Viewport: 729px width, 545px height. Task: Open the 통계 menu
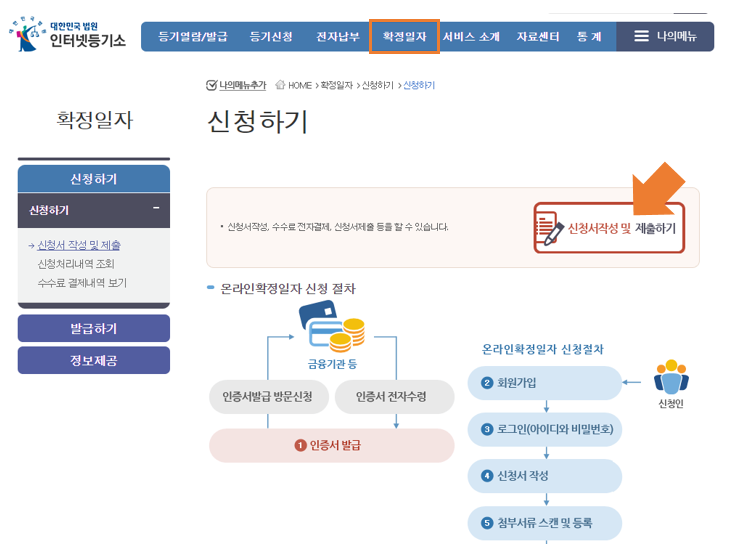pos(589,36)
